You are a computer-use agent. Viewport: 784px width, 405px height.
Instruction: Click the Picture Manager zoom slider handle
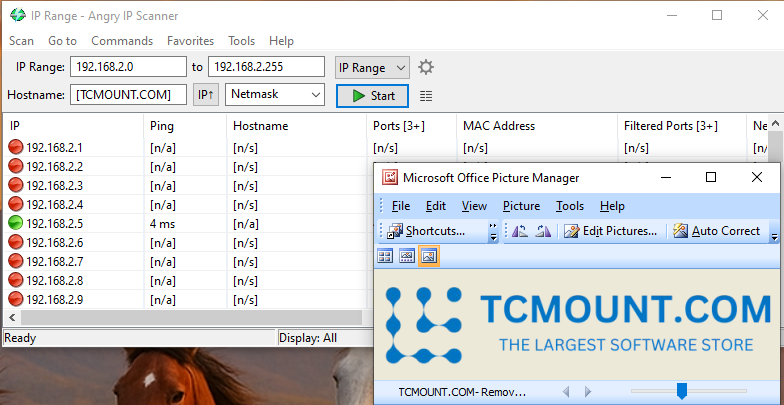pyautogui.click(x=682, y=390)
